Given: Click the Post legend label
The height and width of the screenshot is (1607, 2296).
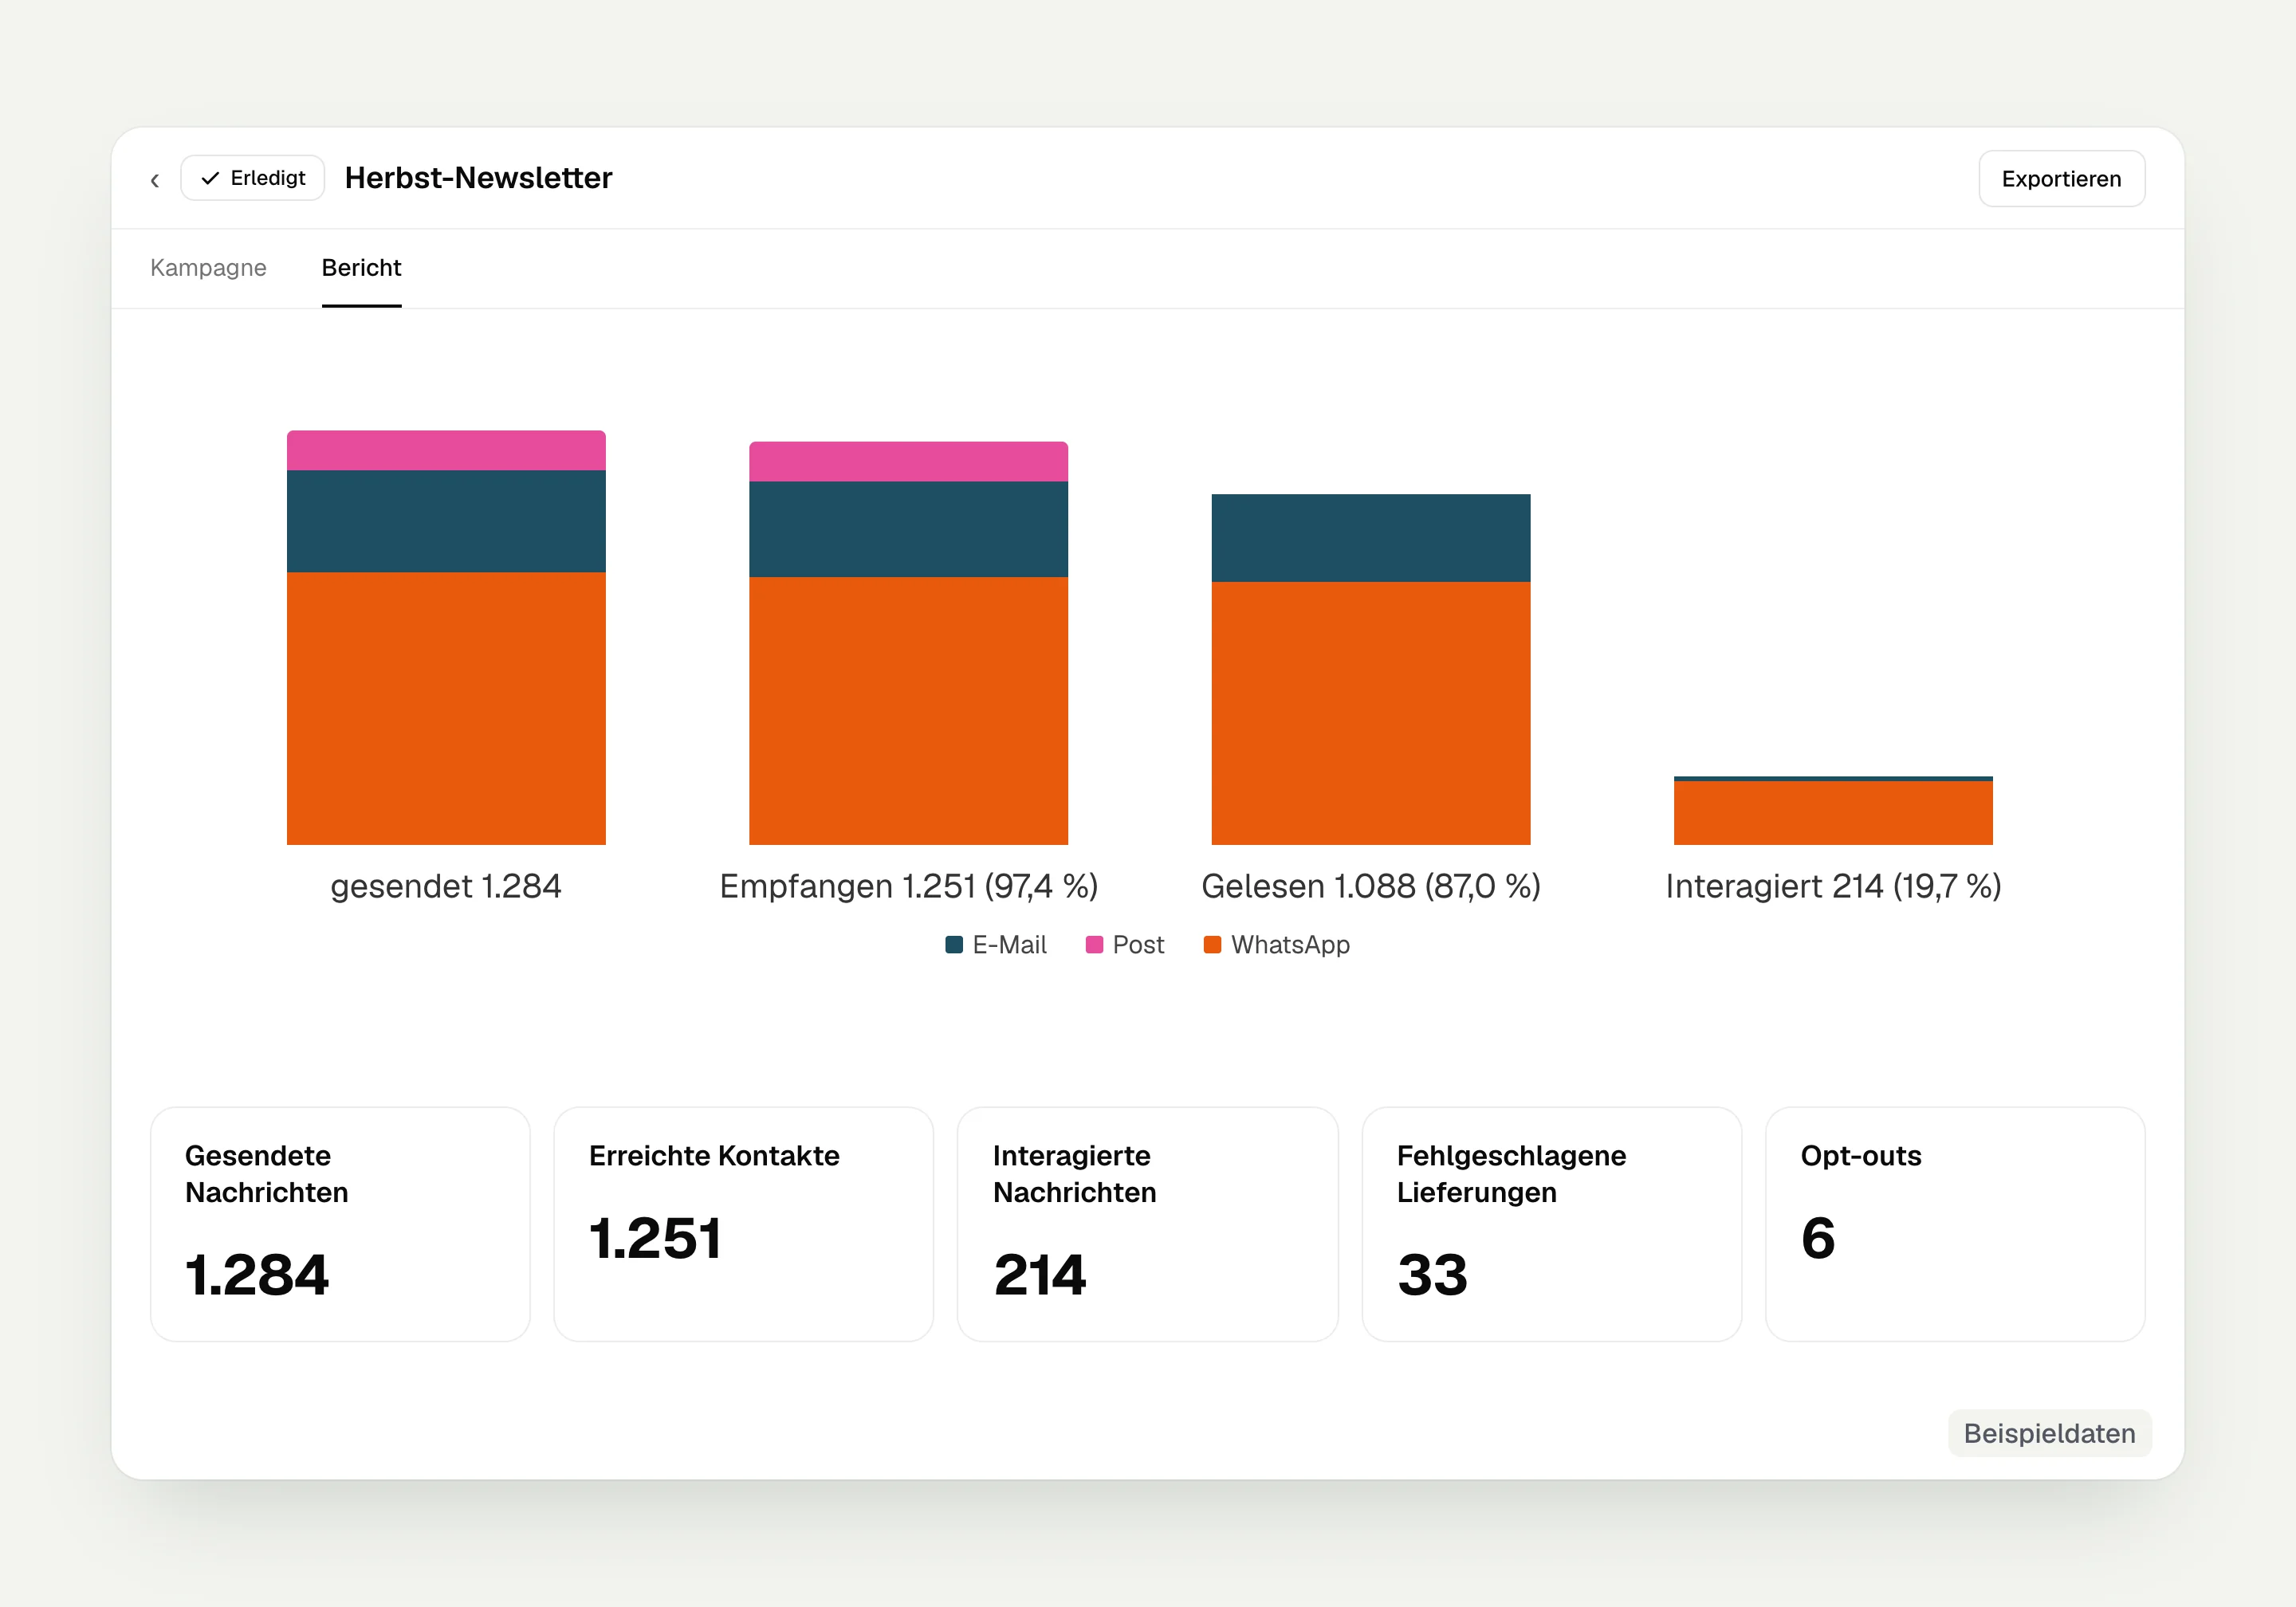Looking at the screenshot, I should (1138, 945).
